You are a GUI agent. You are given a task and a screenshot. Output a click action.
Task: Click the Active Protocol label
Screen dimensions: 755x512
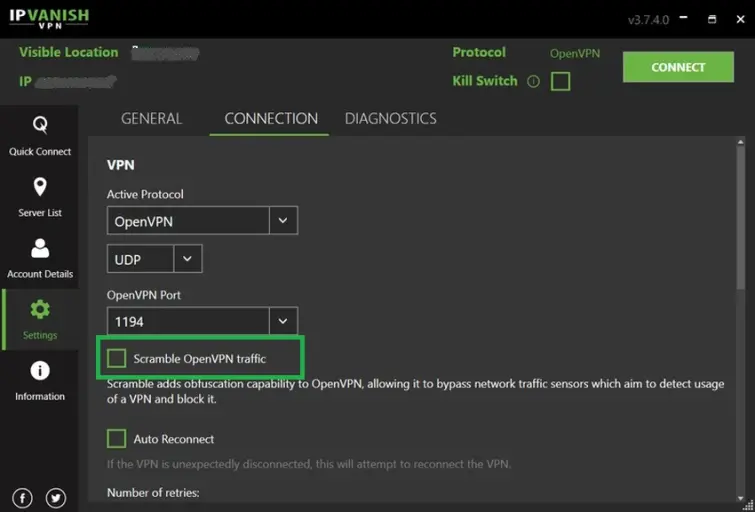(145, 194)
